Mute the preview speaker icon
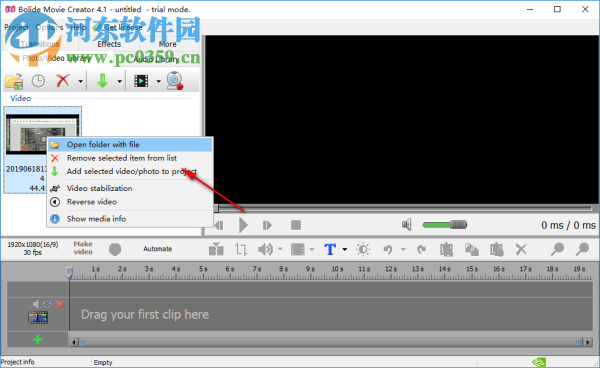This screenshot has height=368, width=600. pos(406,225)
